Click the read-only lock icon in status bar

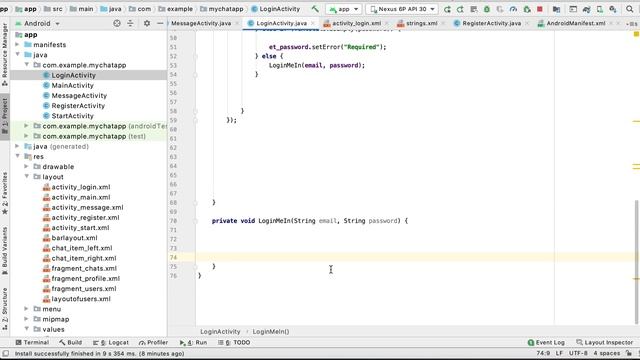[x=629, y=353]
